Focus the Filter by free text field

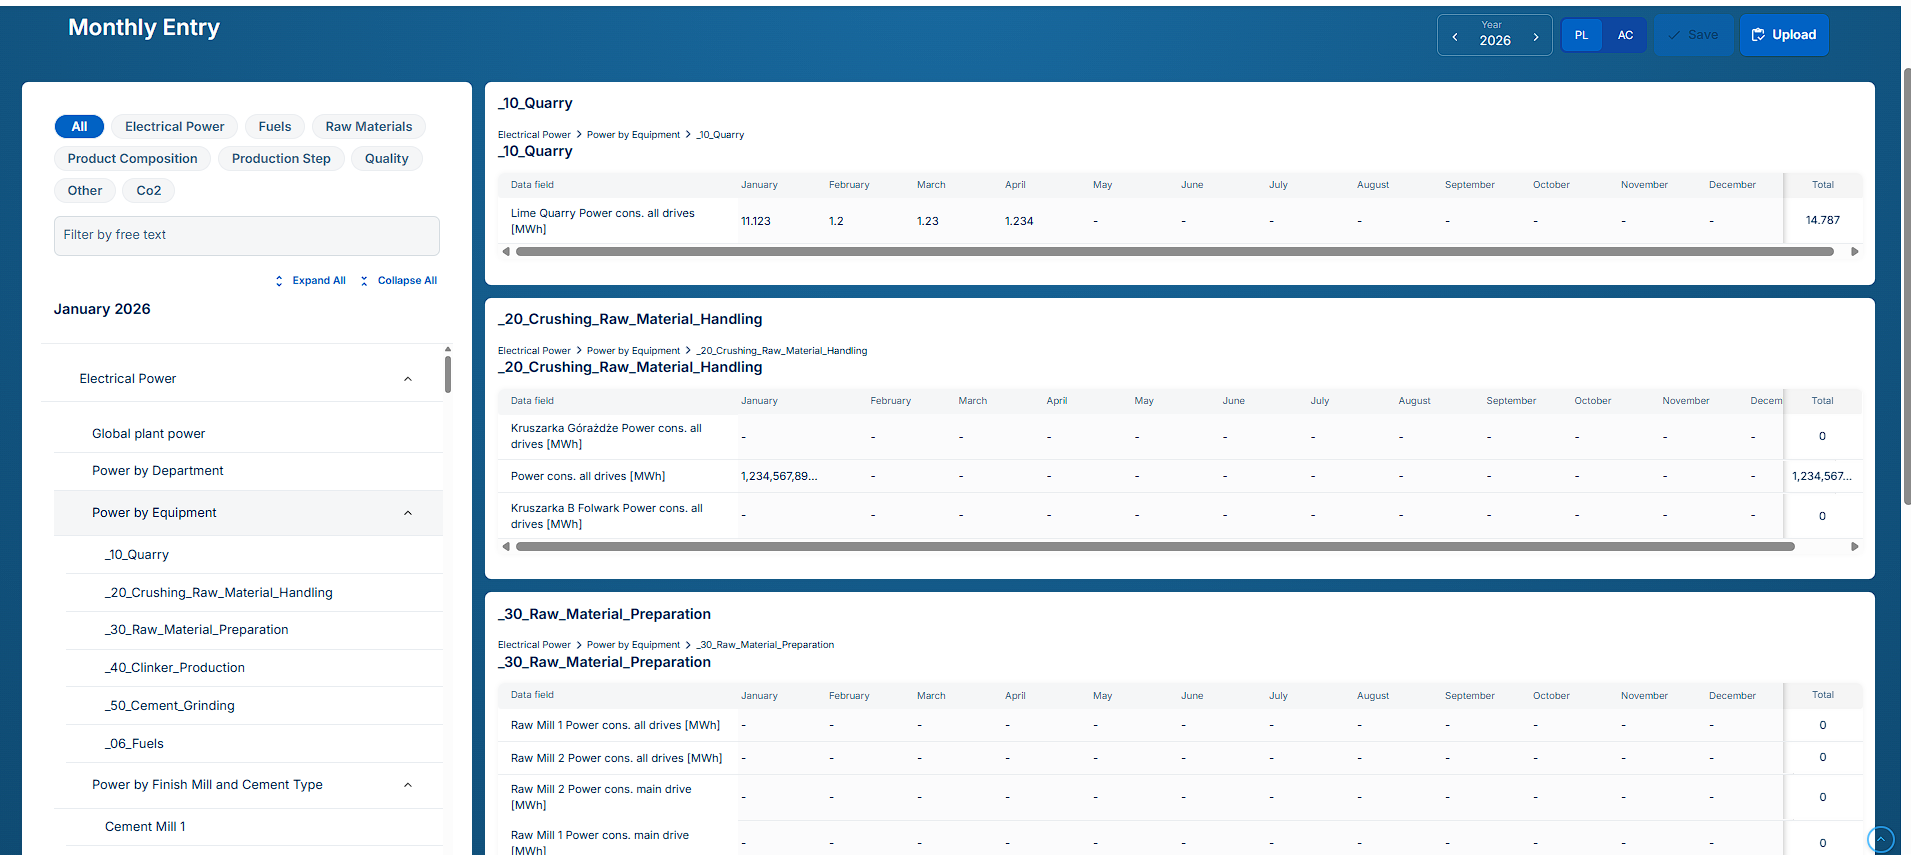point(247,236)
